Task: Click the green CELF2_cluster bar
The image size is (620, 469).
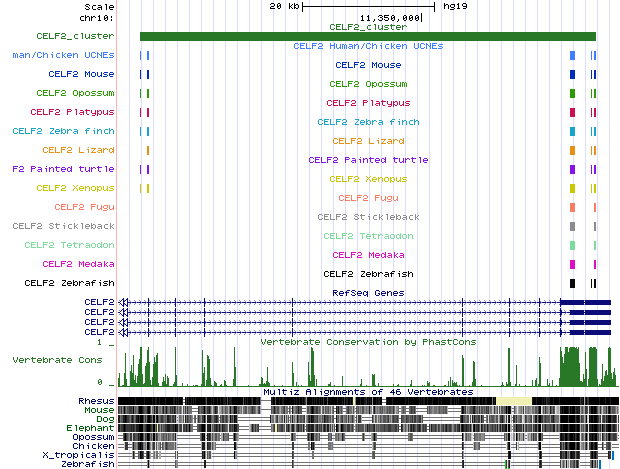Action: (367, 37)
